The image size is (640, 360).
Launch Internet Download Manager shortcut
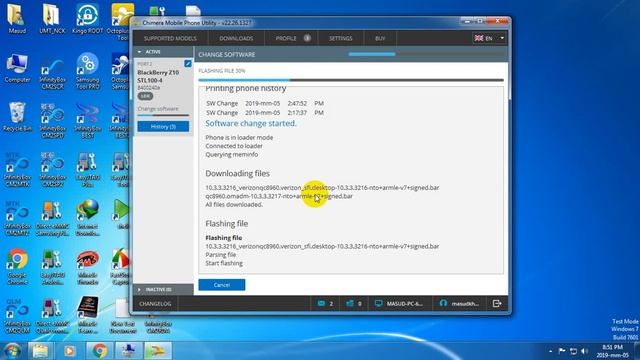(x=87, y=218)
